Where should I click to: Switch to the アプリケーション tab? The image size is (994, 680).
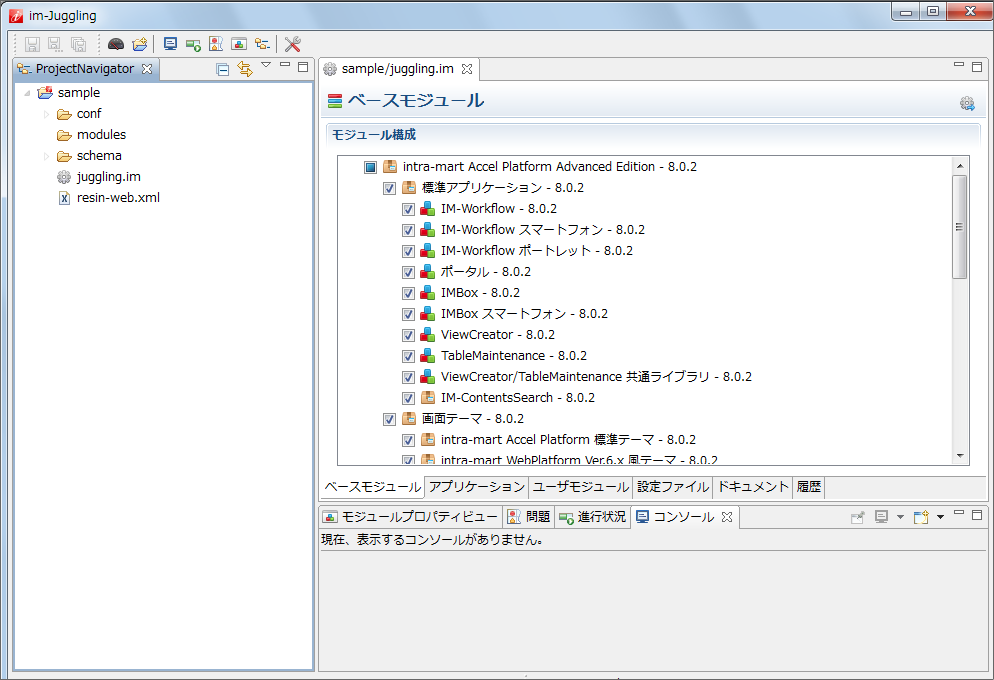tap(477, 487)
